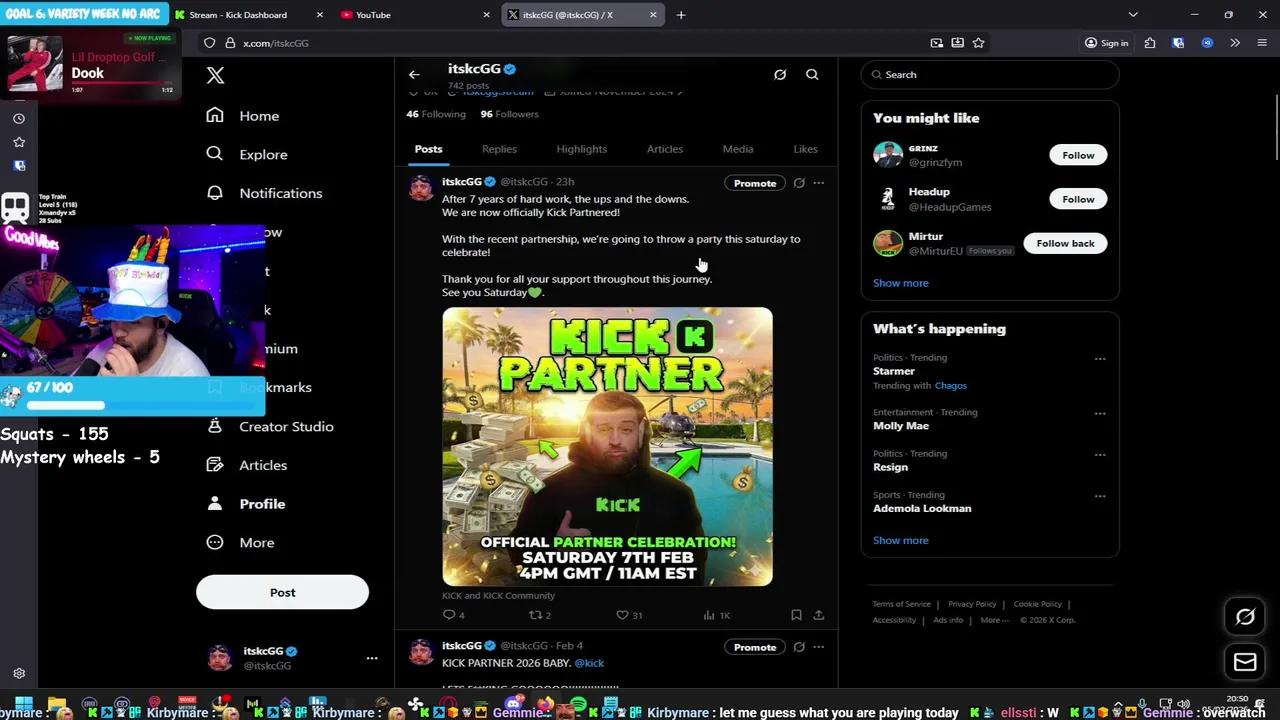Open more options on the 23h post
The height and width of the screenshot is (720, 1280).
tap(818, 183)
